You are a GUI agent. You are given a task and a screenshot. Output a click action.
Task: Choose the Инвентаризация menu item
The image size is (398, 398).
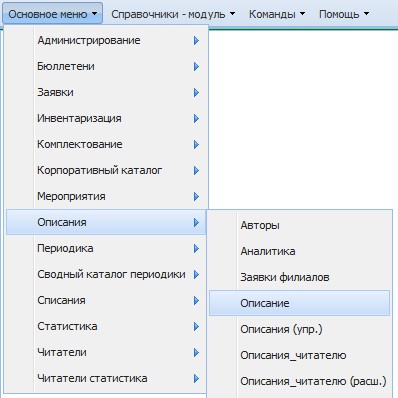click(106, 118)
